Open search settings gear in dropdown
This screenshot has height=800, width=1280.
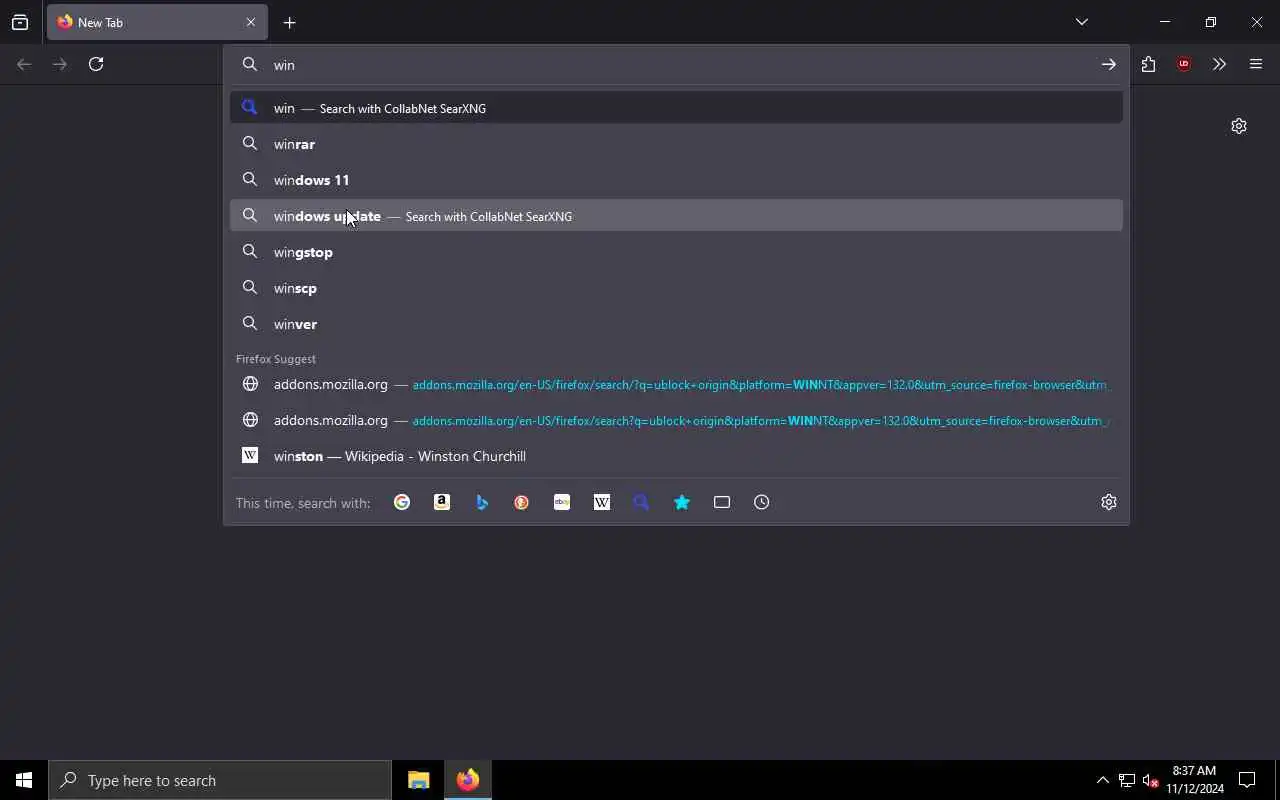coord(1109,502)
